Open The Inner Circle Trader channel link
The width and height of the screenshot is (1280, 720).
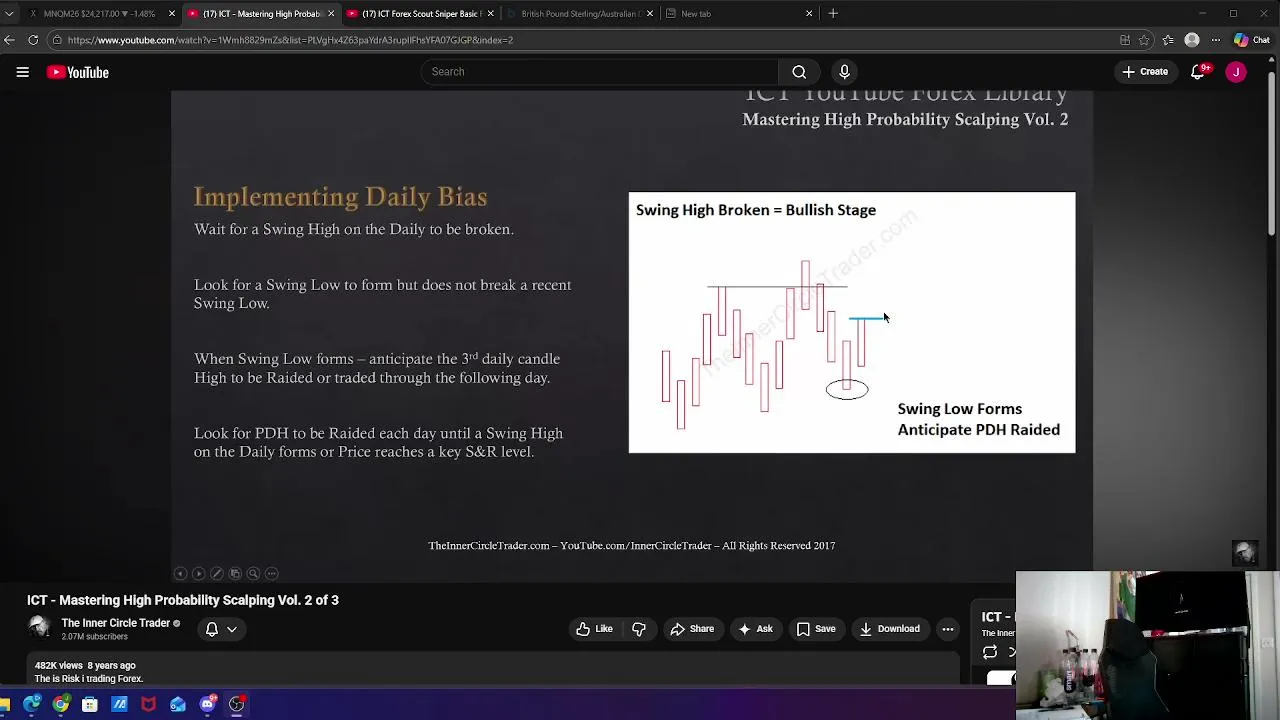[115, 623]
